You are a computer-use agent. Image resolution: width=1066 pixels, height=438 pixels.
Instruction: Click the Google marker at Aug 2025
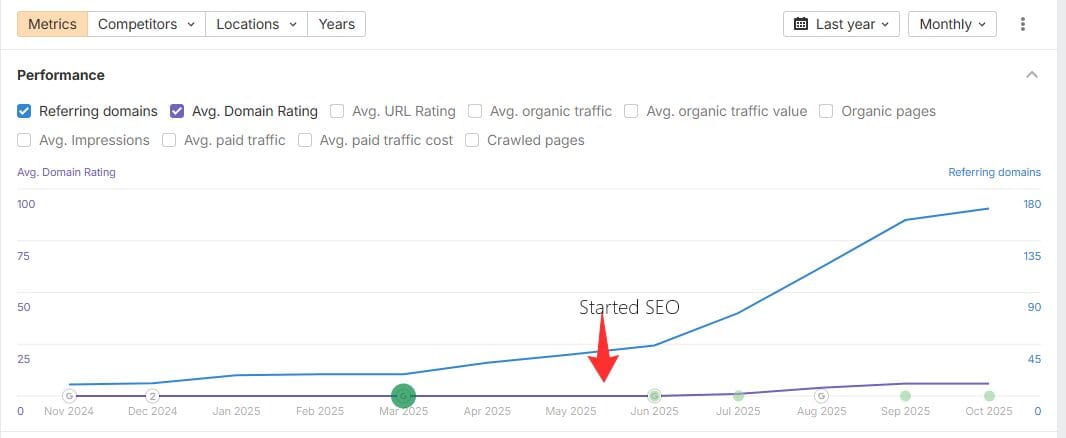[821, 396]
